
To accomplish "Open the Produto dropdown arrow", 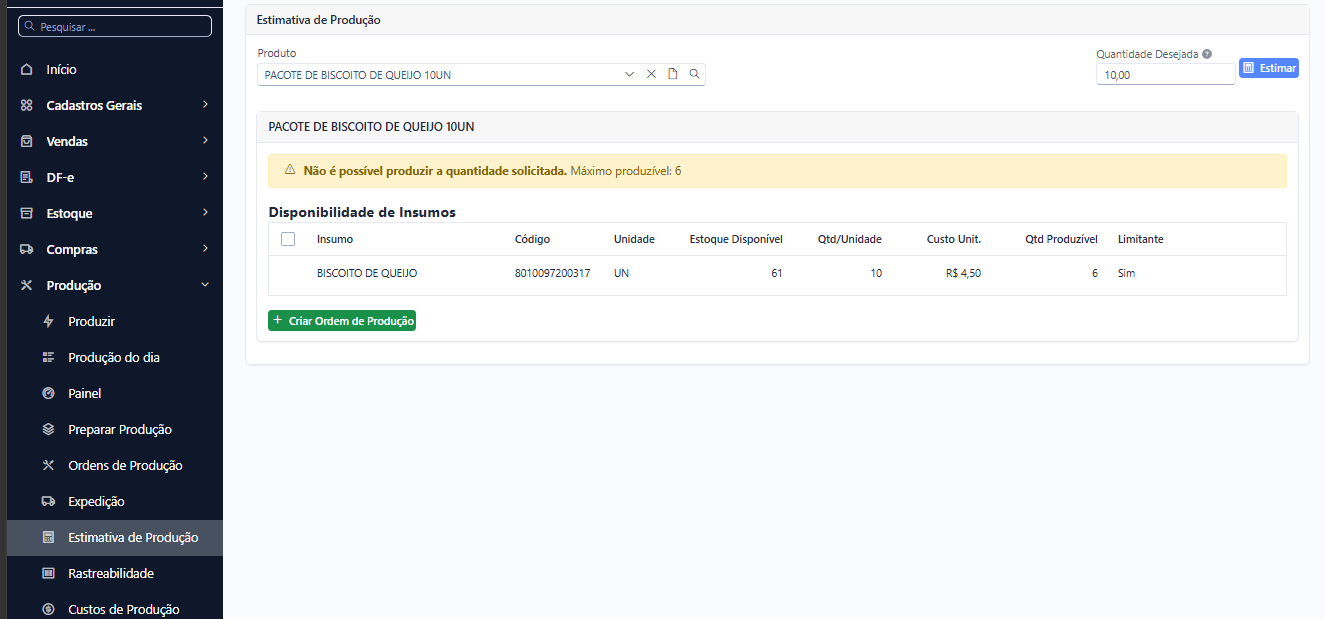I will pos(630,74).
